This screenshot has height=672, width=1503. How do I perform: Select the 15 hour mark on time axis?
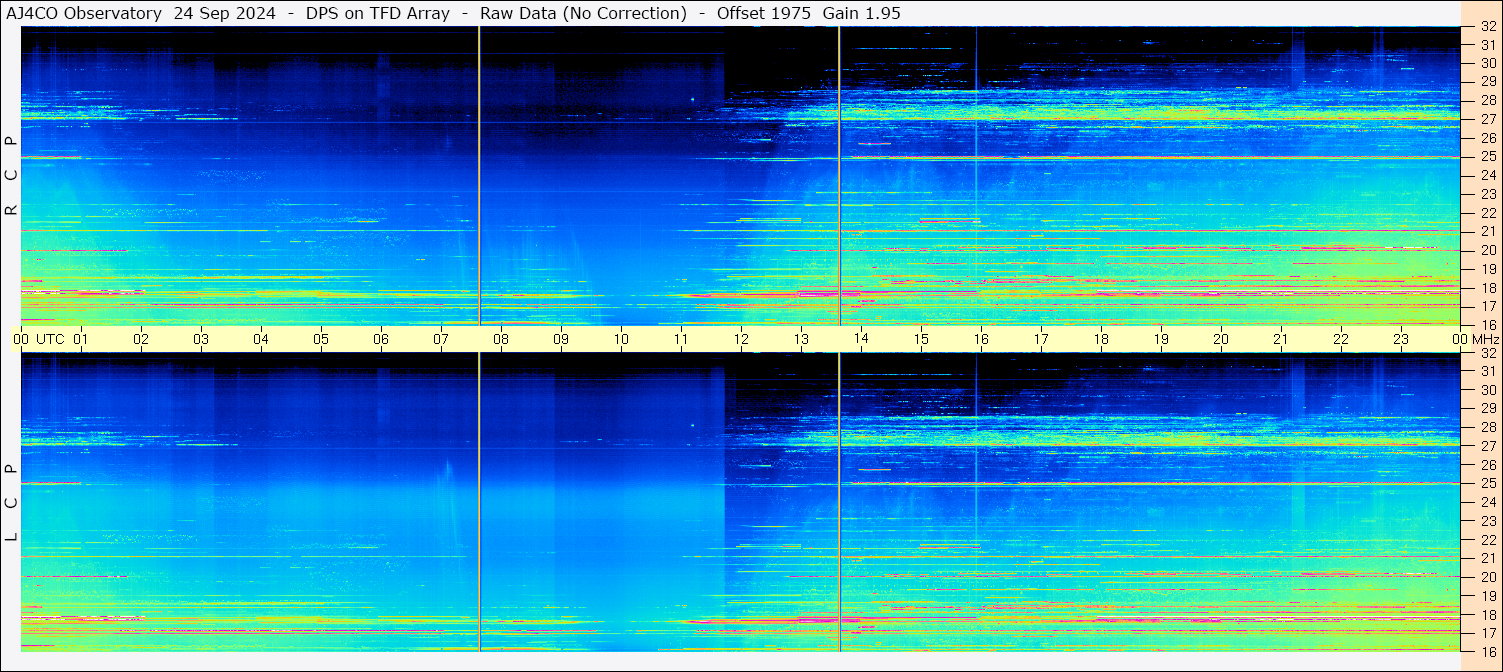coord(921,339)
